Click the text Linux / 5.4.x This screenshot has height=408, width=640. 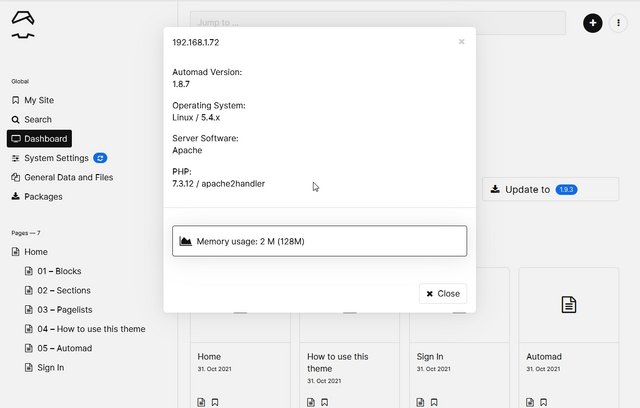[x=196, y=118]
